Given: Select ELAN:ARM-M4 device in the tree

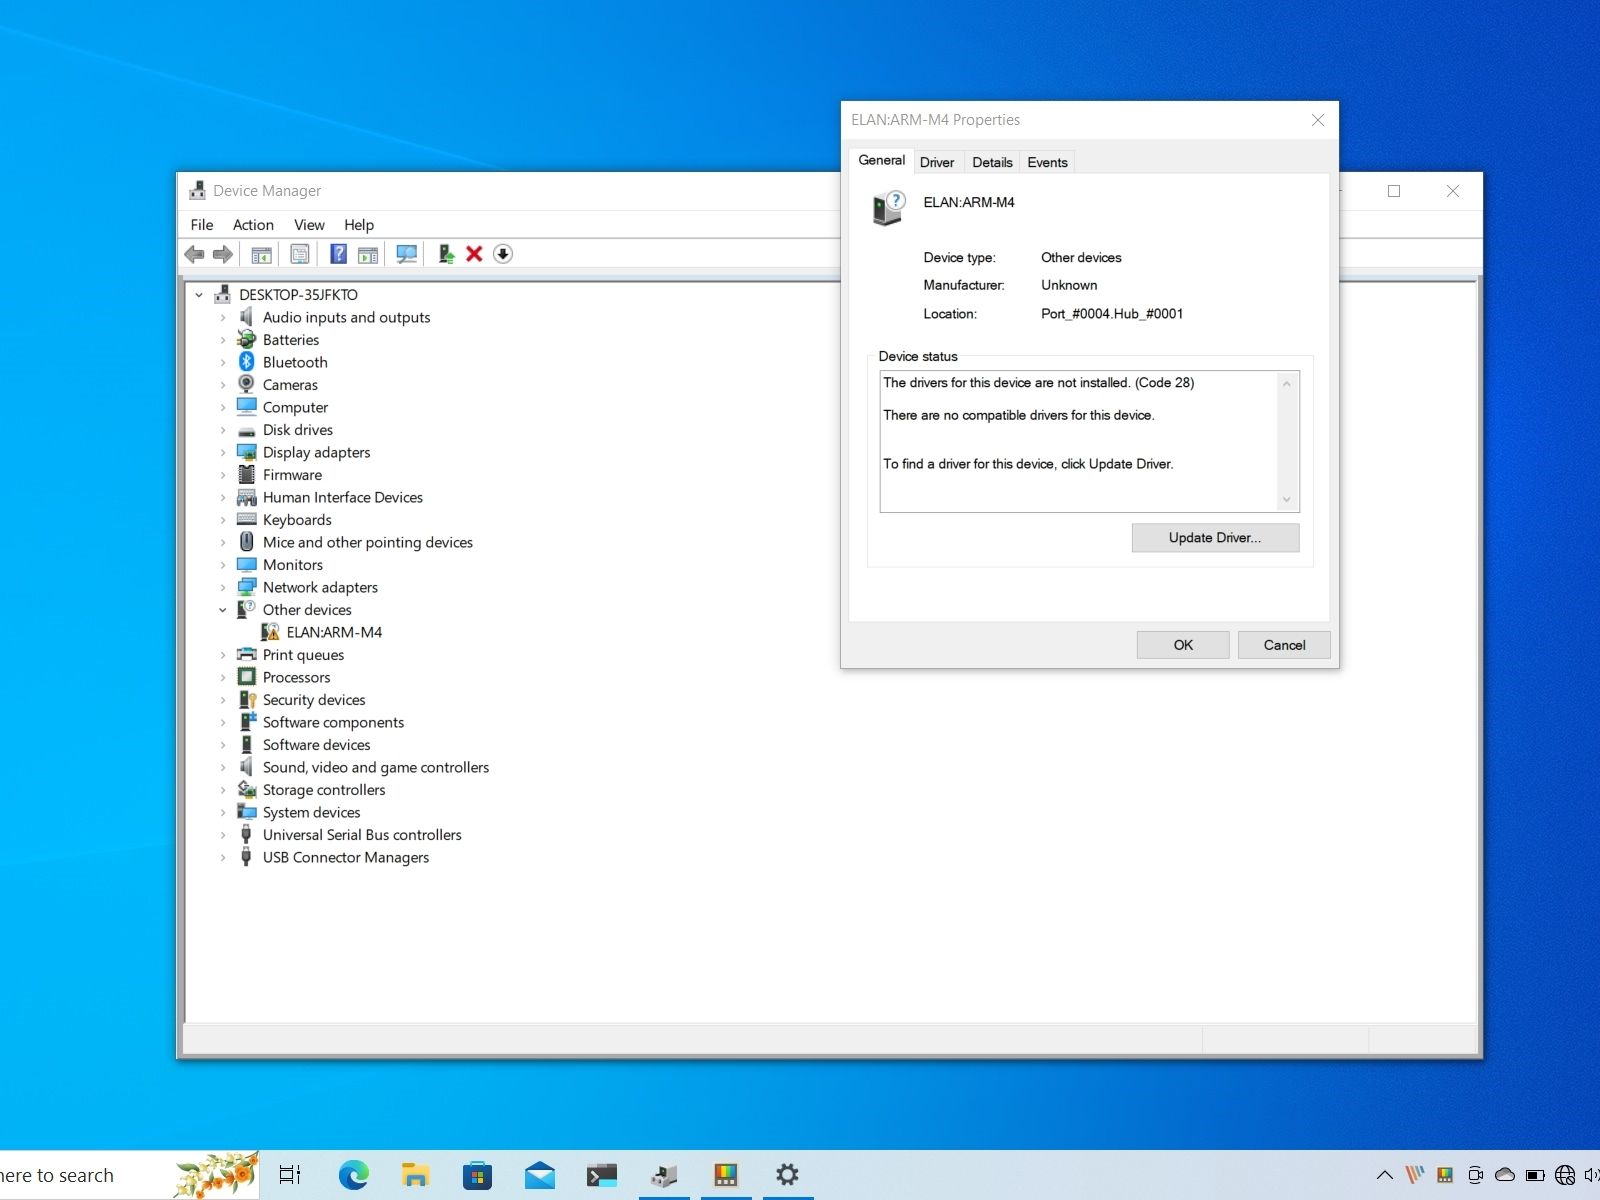Looking at the screenshot, I should coord(334,633).
